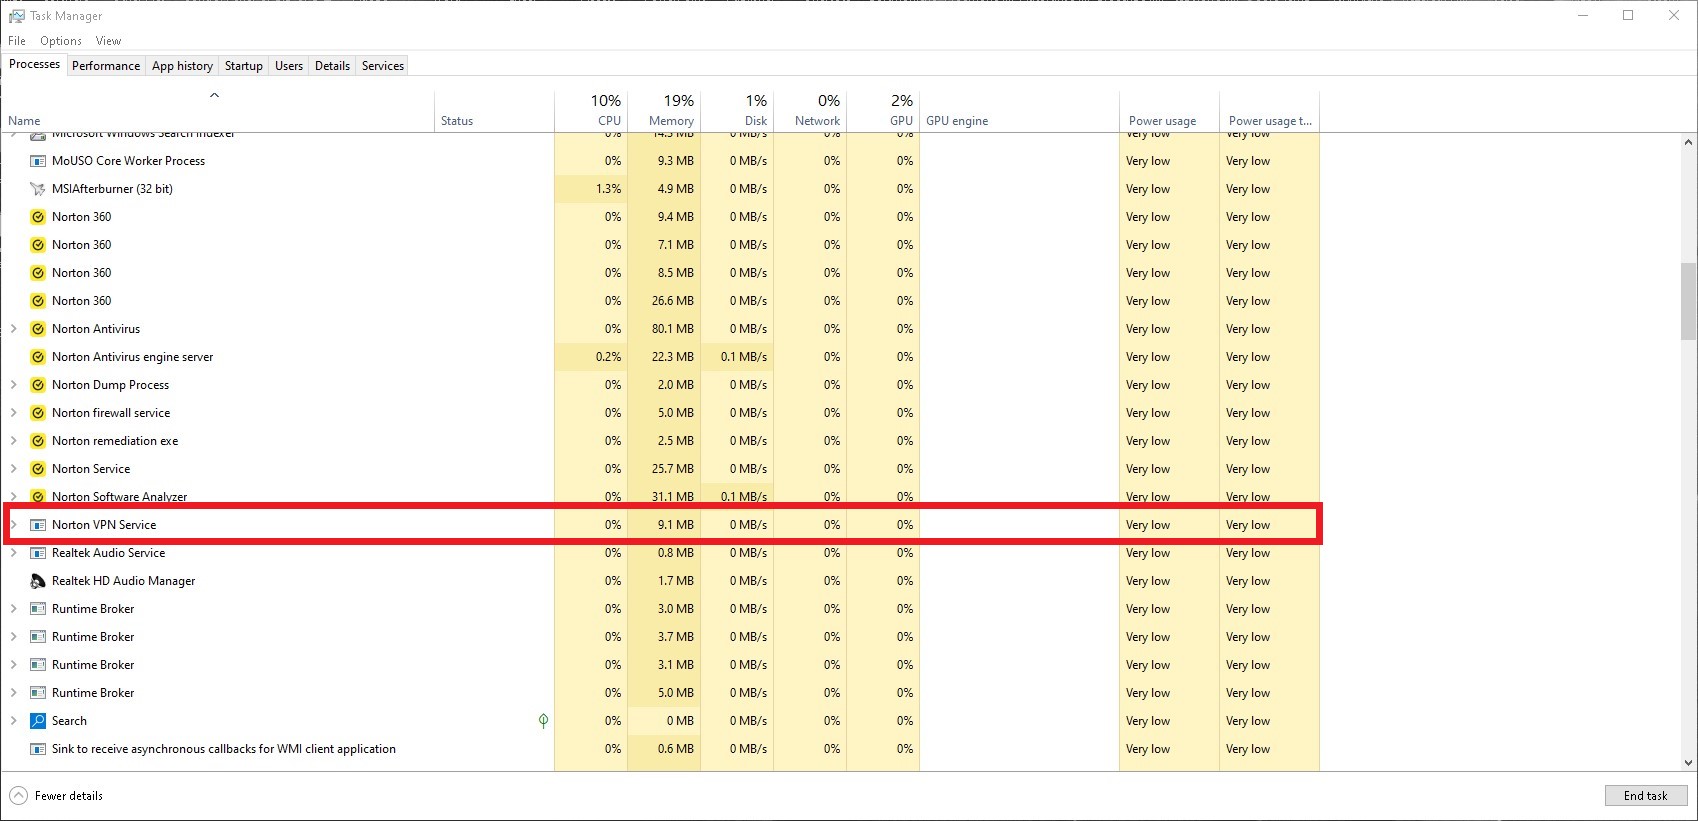The height and width of the screenshot is (821, 1698).
Task: Click the scrollbar down arrow
Action: tap(1689, 762)
